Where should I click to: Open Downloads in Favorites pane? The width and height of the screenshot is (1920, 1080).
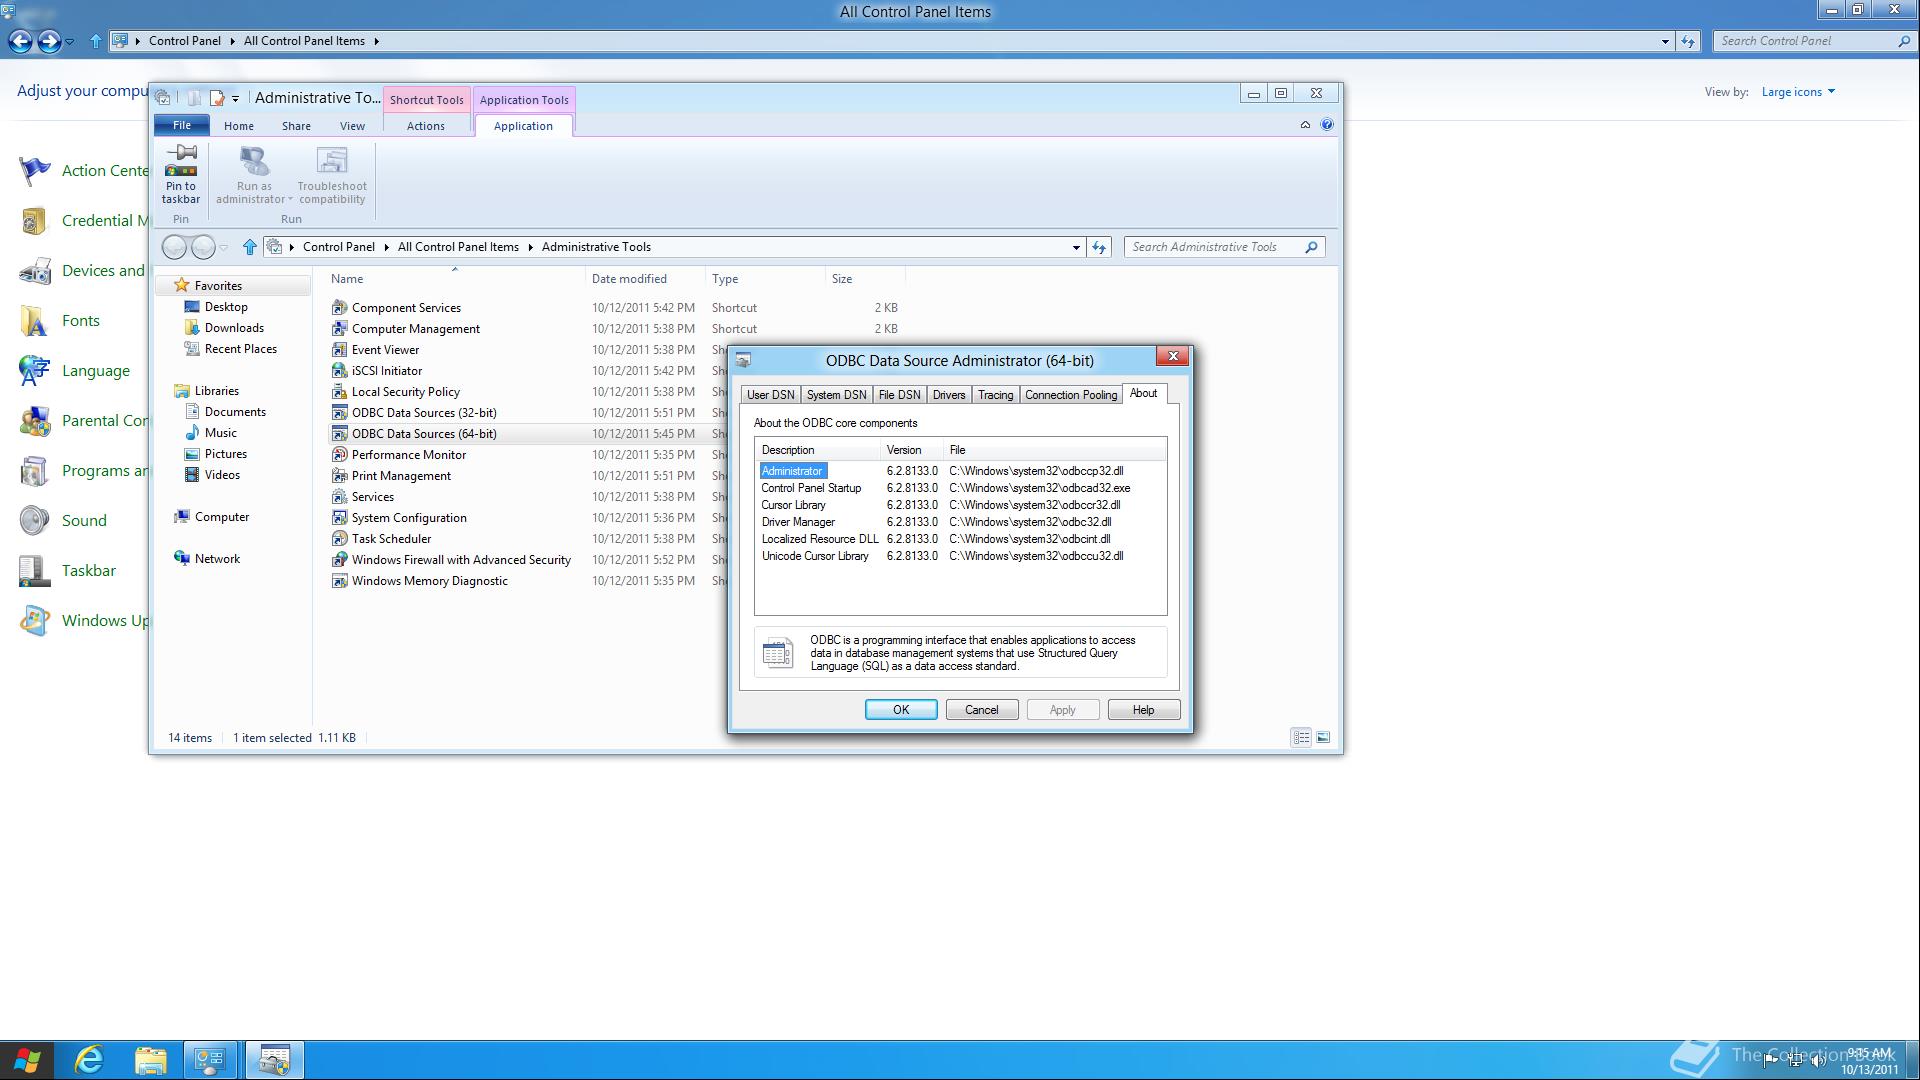234,328
